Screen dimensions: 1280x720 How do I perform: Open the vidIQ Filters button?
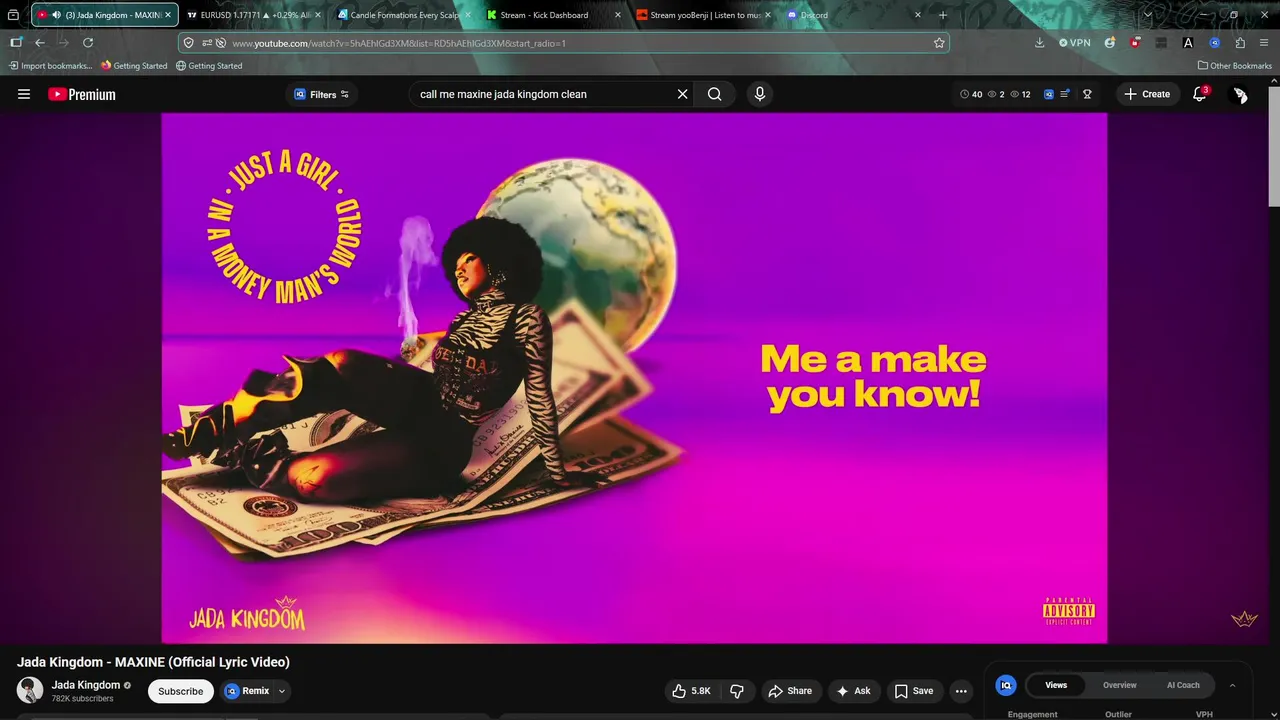click(322, 94)
